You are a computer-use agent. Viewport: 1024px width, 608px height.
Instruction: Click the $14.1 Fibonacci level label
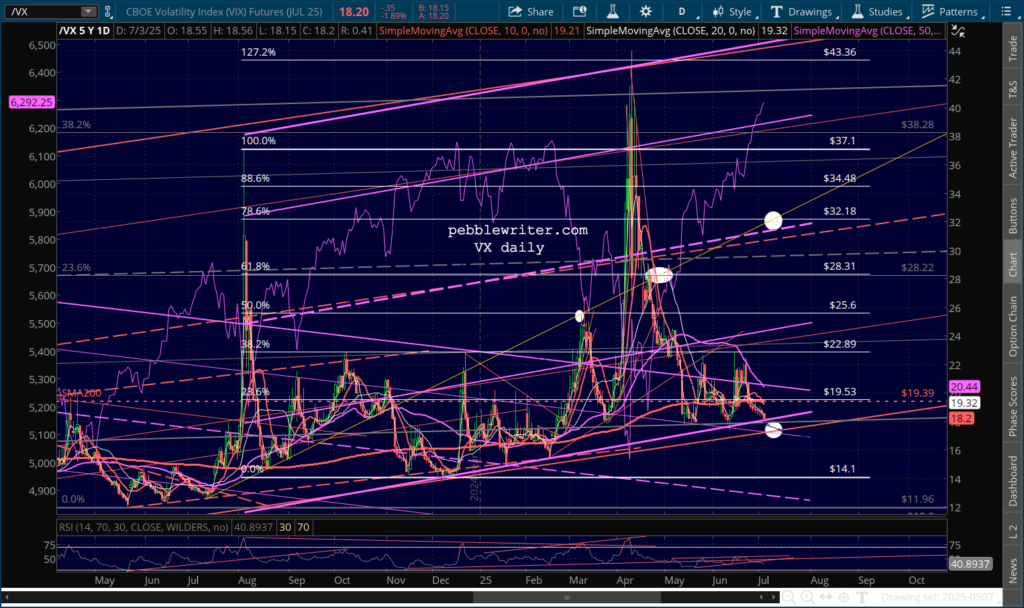[842, 469]
